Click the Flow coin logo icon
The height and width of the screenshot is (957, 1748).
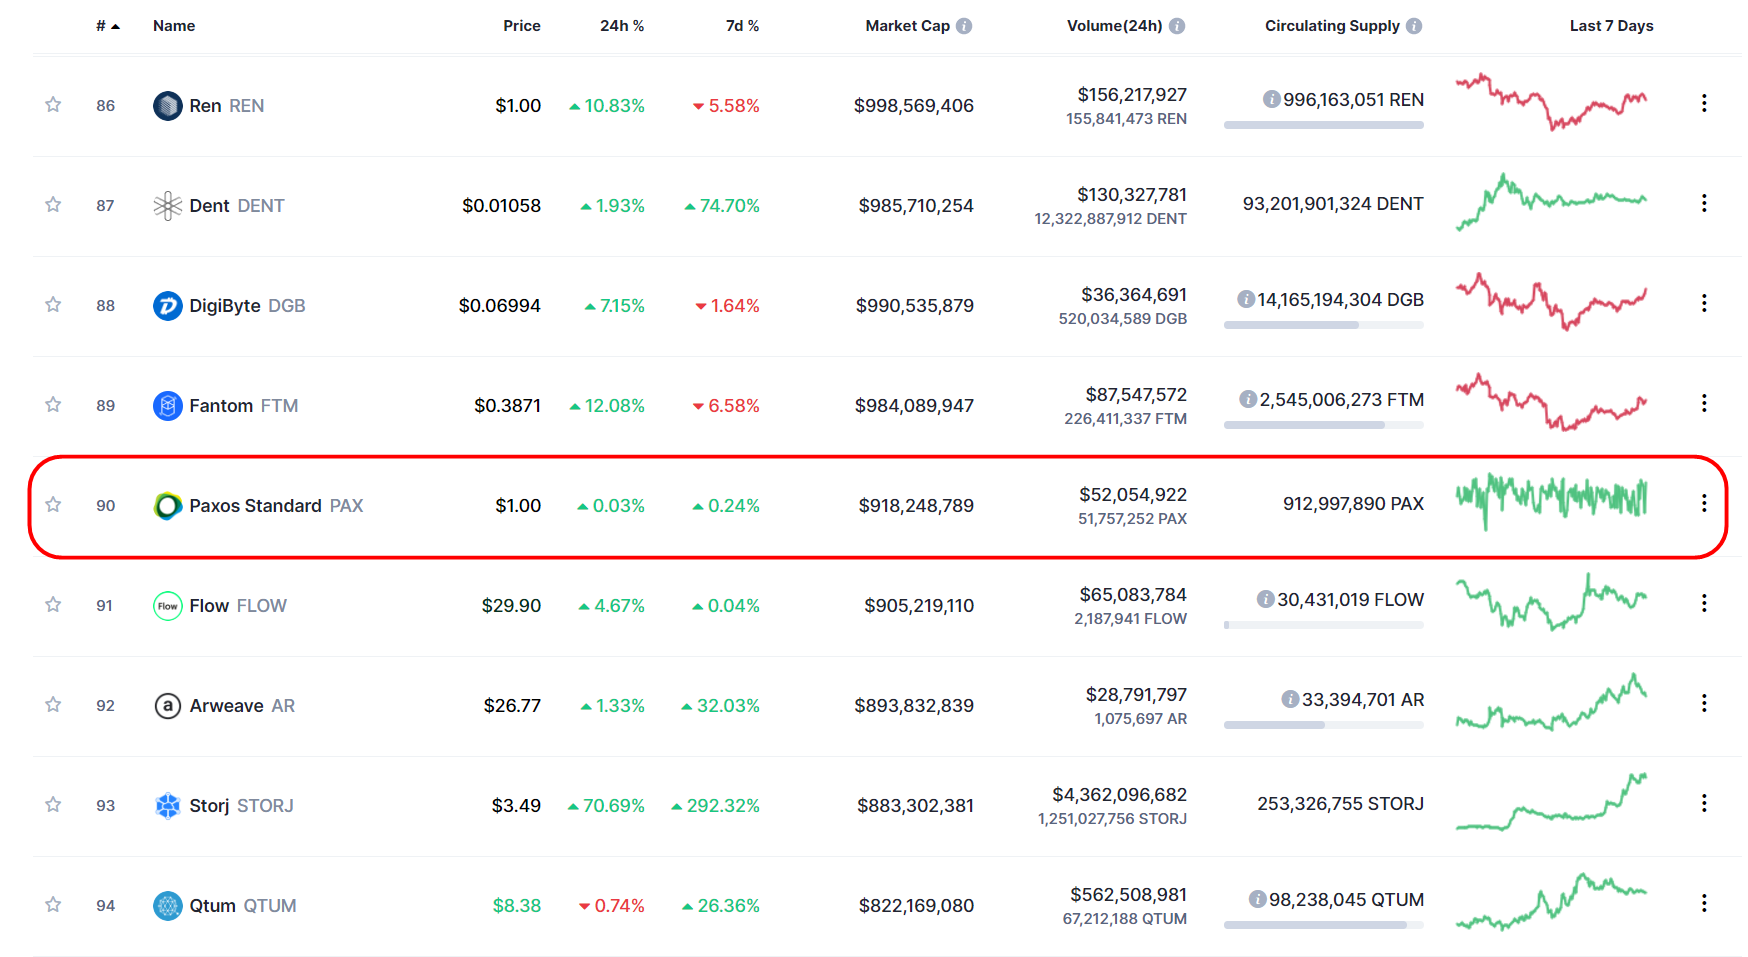(167, 605)
